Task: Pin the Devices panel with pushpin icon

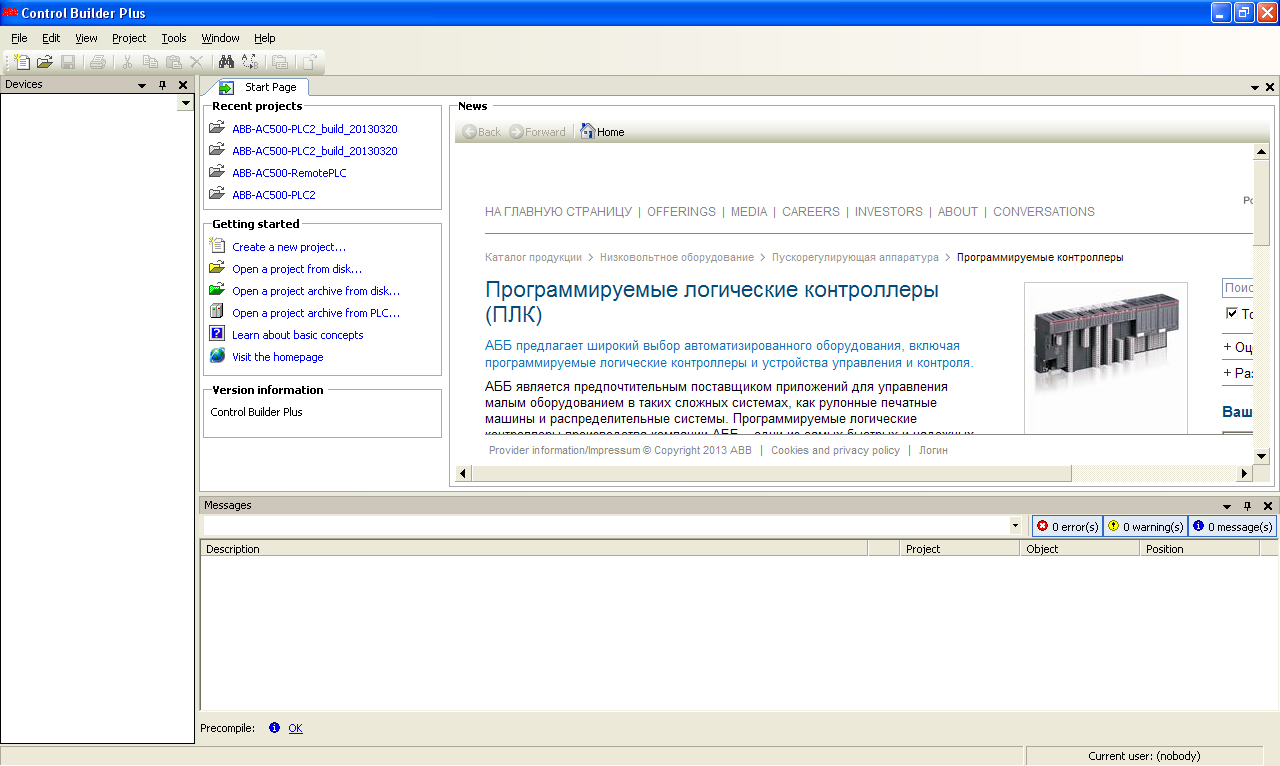Action: pos(163,85)
